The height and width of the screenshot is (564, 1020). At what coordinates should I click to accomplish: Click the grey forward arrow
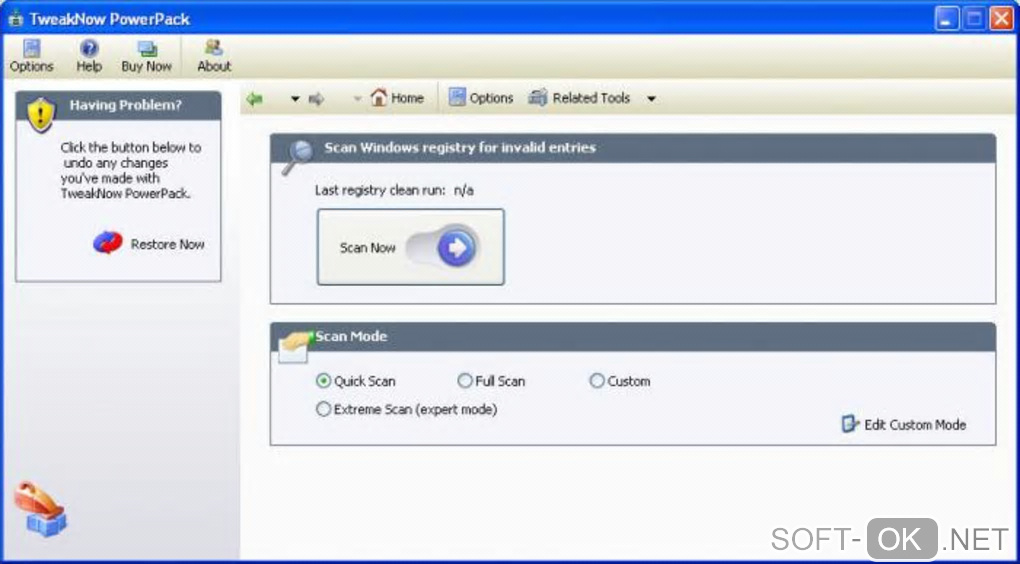316,99
